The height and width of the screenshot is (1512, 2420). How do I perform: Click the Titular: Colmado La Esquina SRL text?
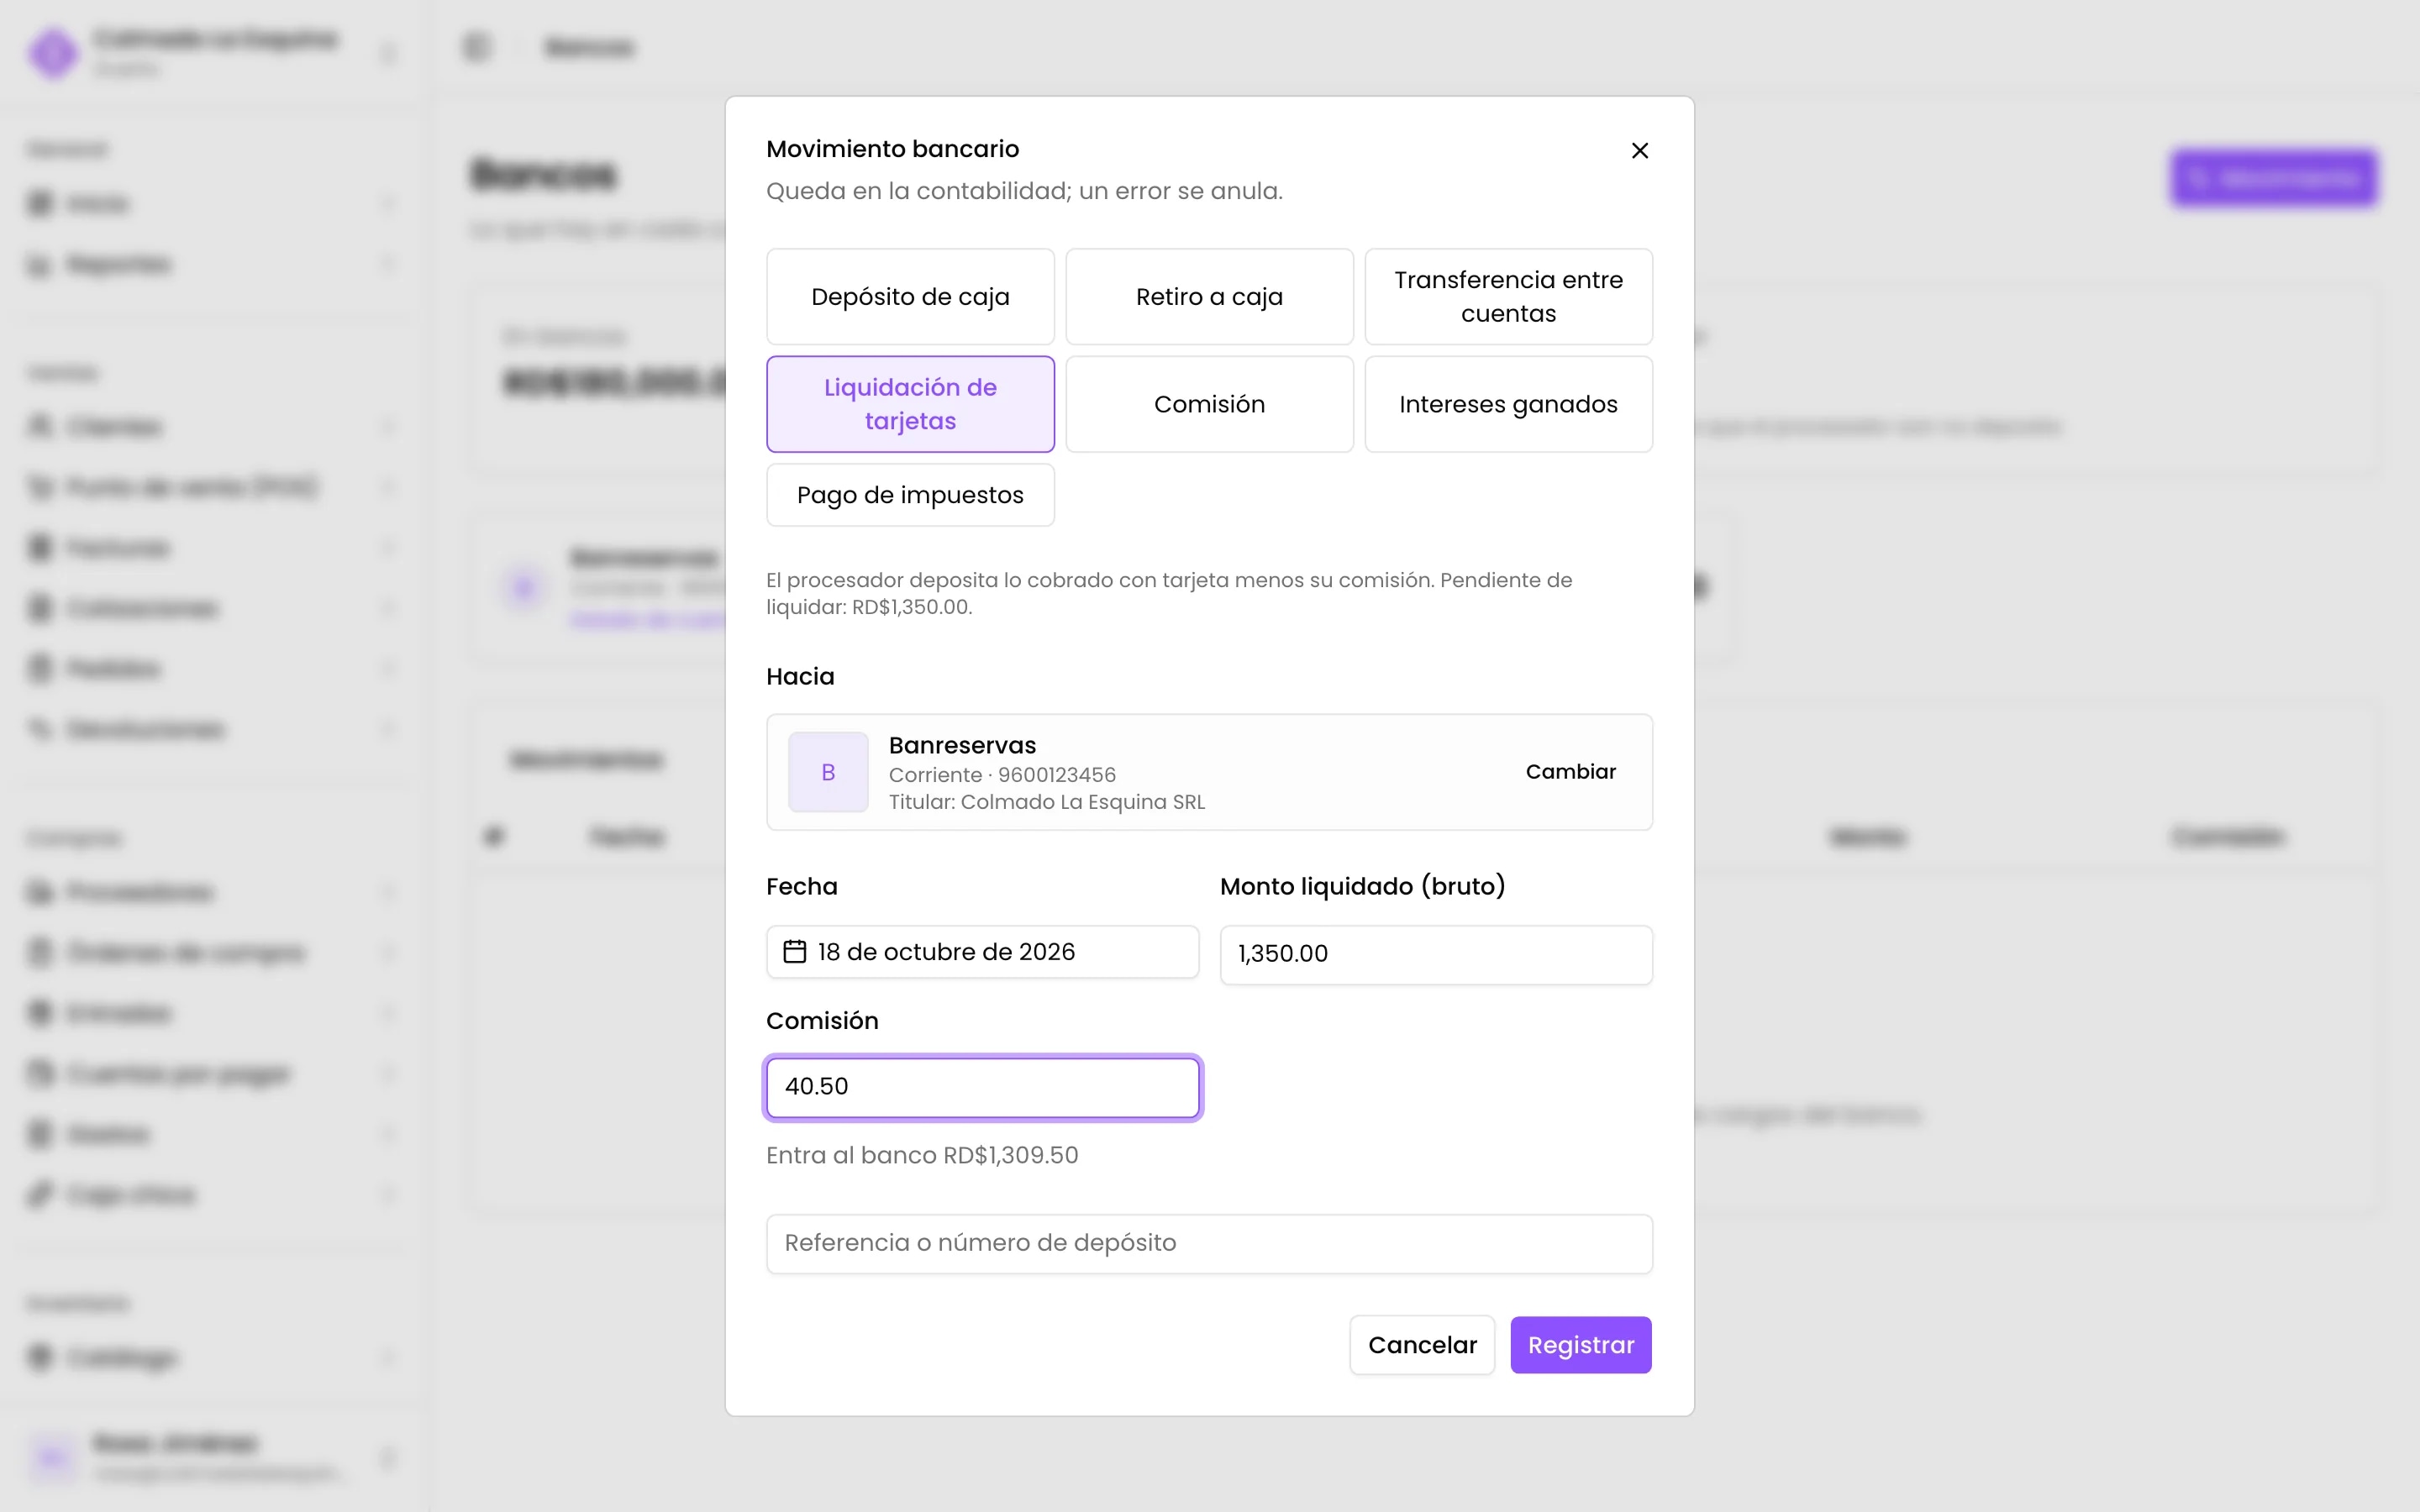click(1046, 802)
